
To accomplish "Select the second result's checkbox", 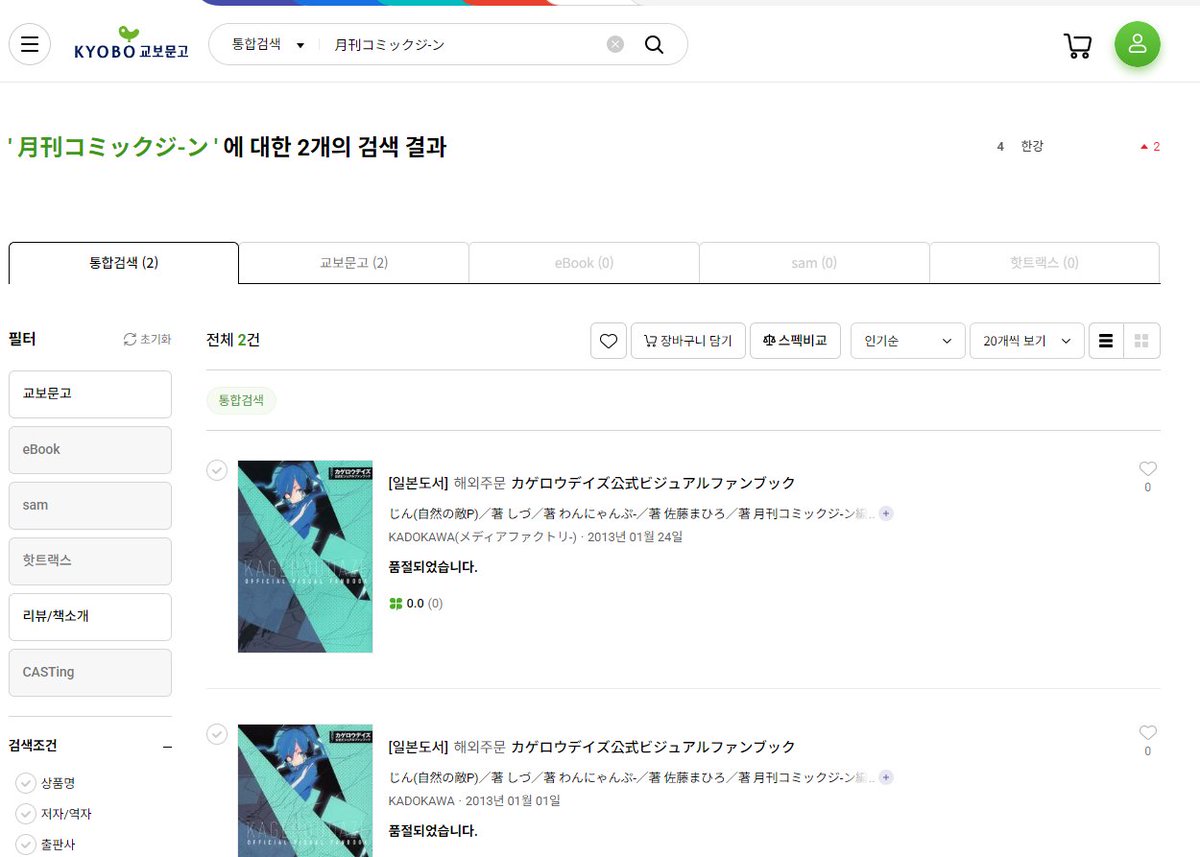I will (x=217, y=734).
